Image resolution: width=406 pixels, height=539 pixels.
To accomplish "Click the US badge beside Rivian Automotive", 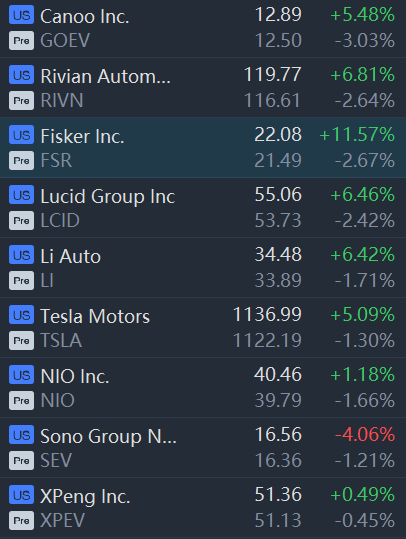I will click(21, 75).
